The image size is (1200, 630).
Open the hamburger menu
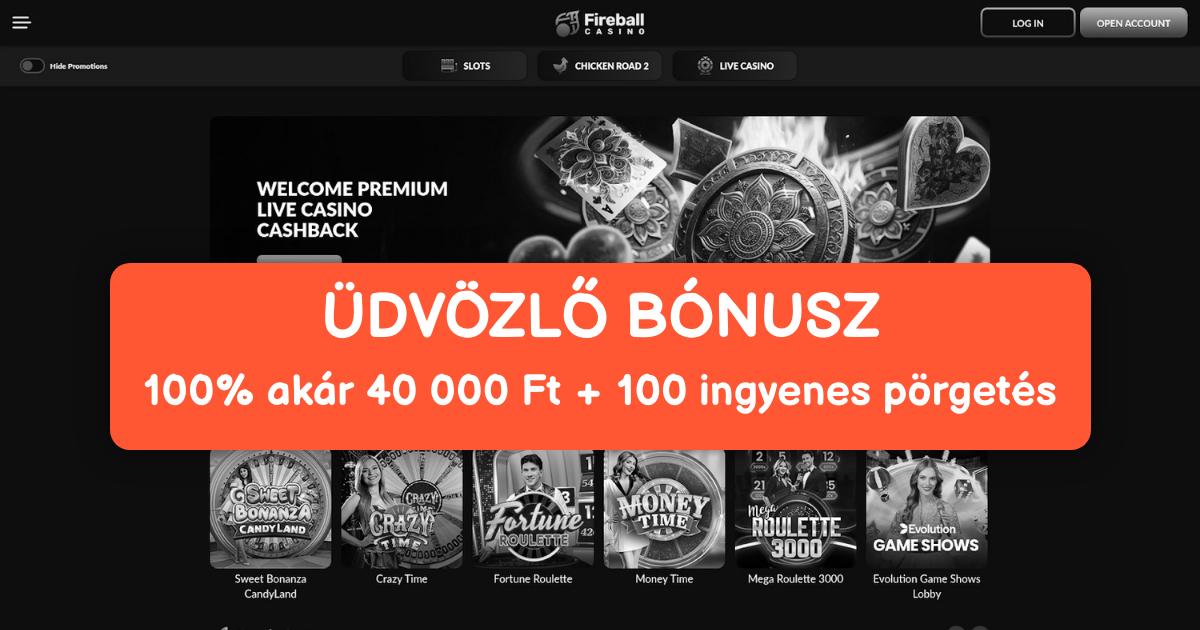coord(21,23)
